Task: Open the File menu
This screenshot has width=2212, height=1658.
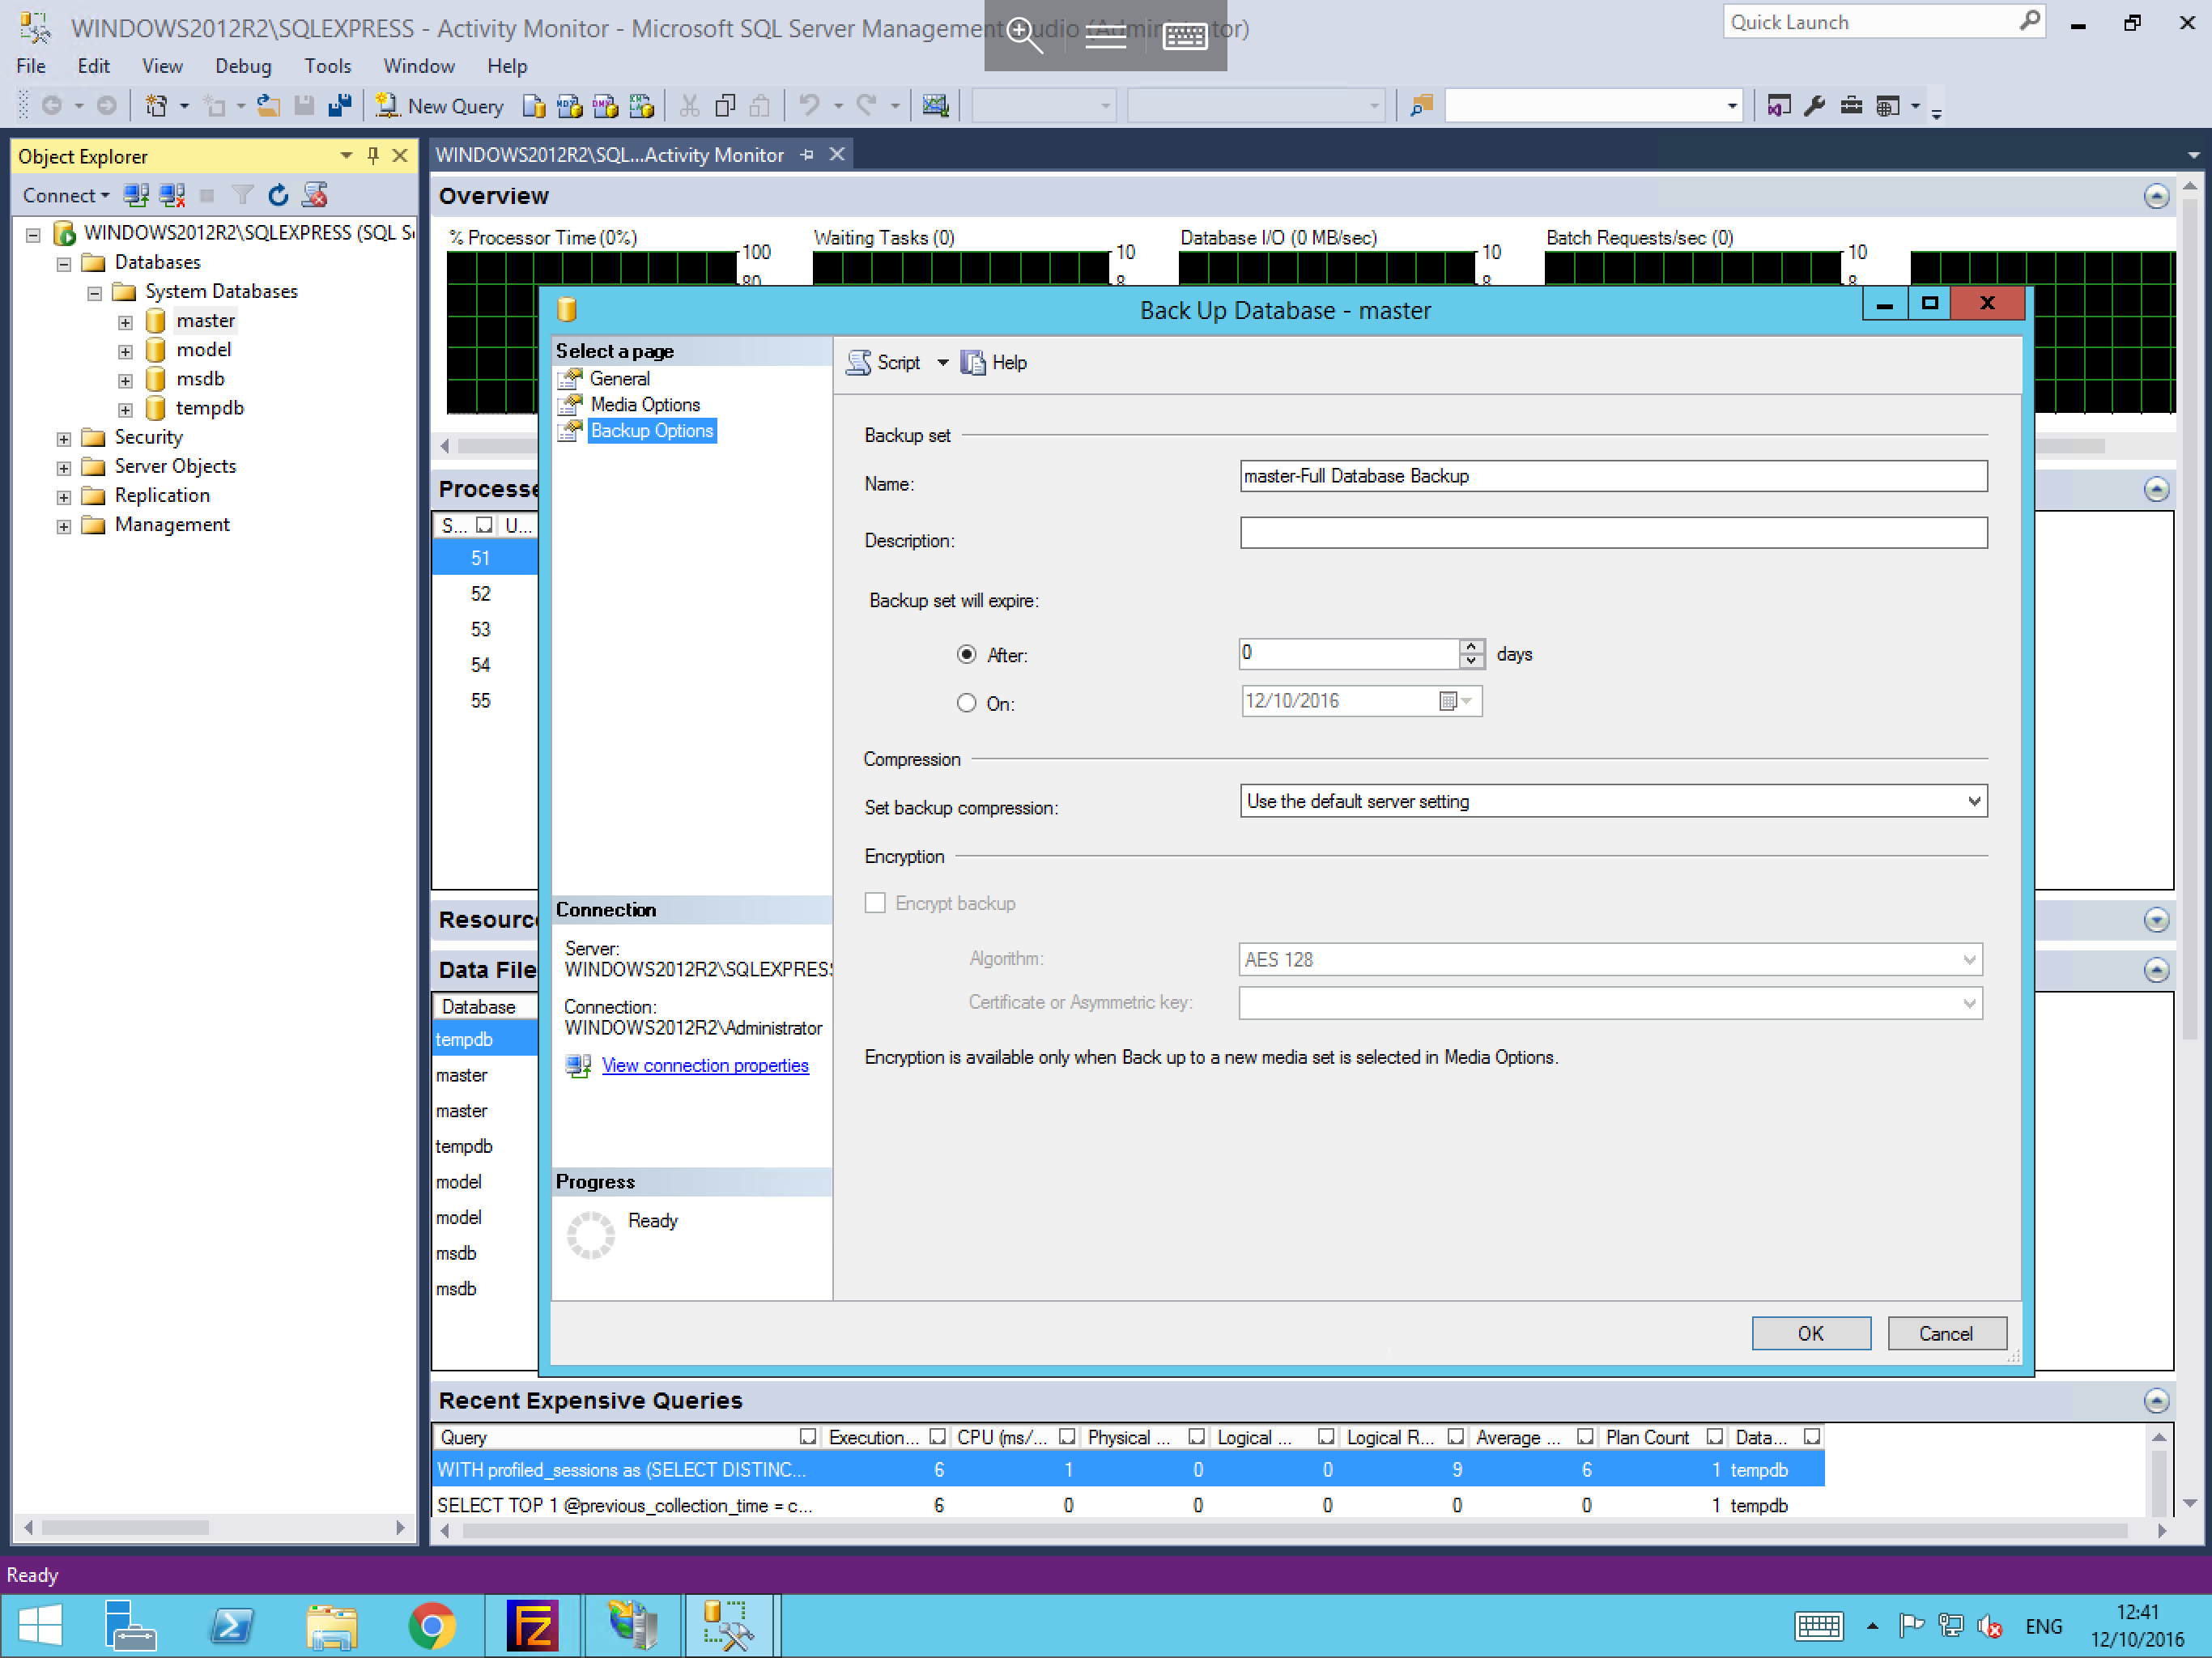Action: (x=31, y=66)
